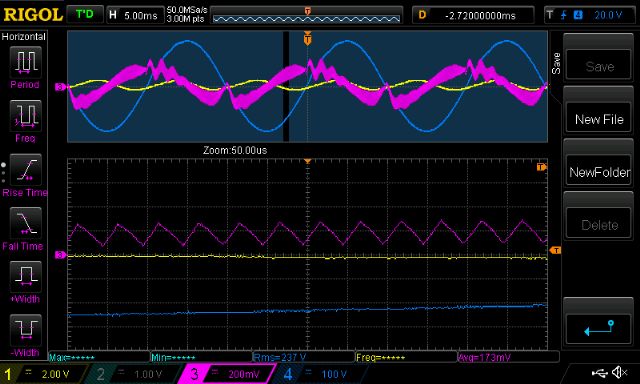Toggle the muted speaker sound icon
The width and height of the screenshot is (640, 384).
(620, 372)
